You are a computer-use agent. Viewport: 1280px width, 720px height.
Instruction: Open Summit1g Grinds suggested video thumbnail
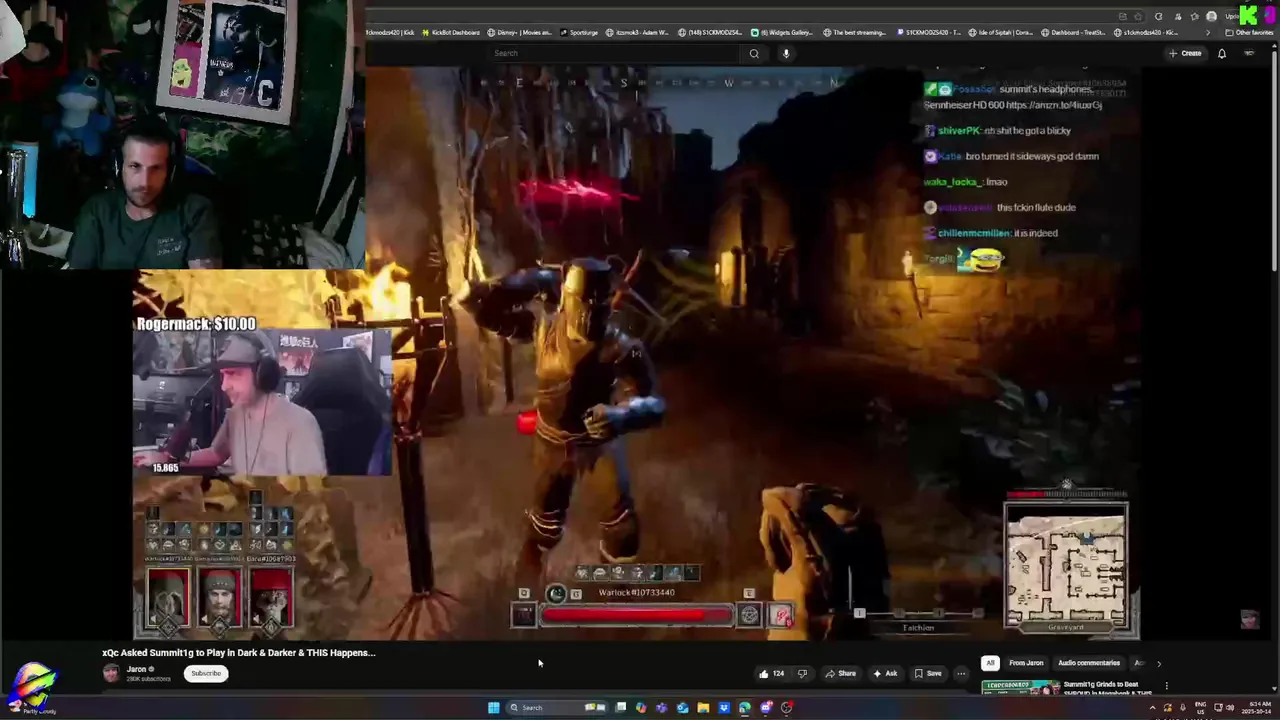click(1021, 687)
